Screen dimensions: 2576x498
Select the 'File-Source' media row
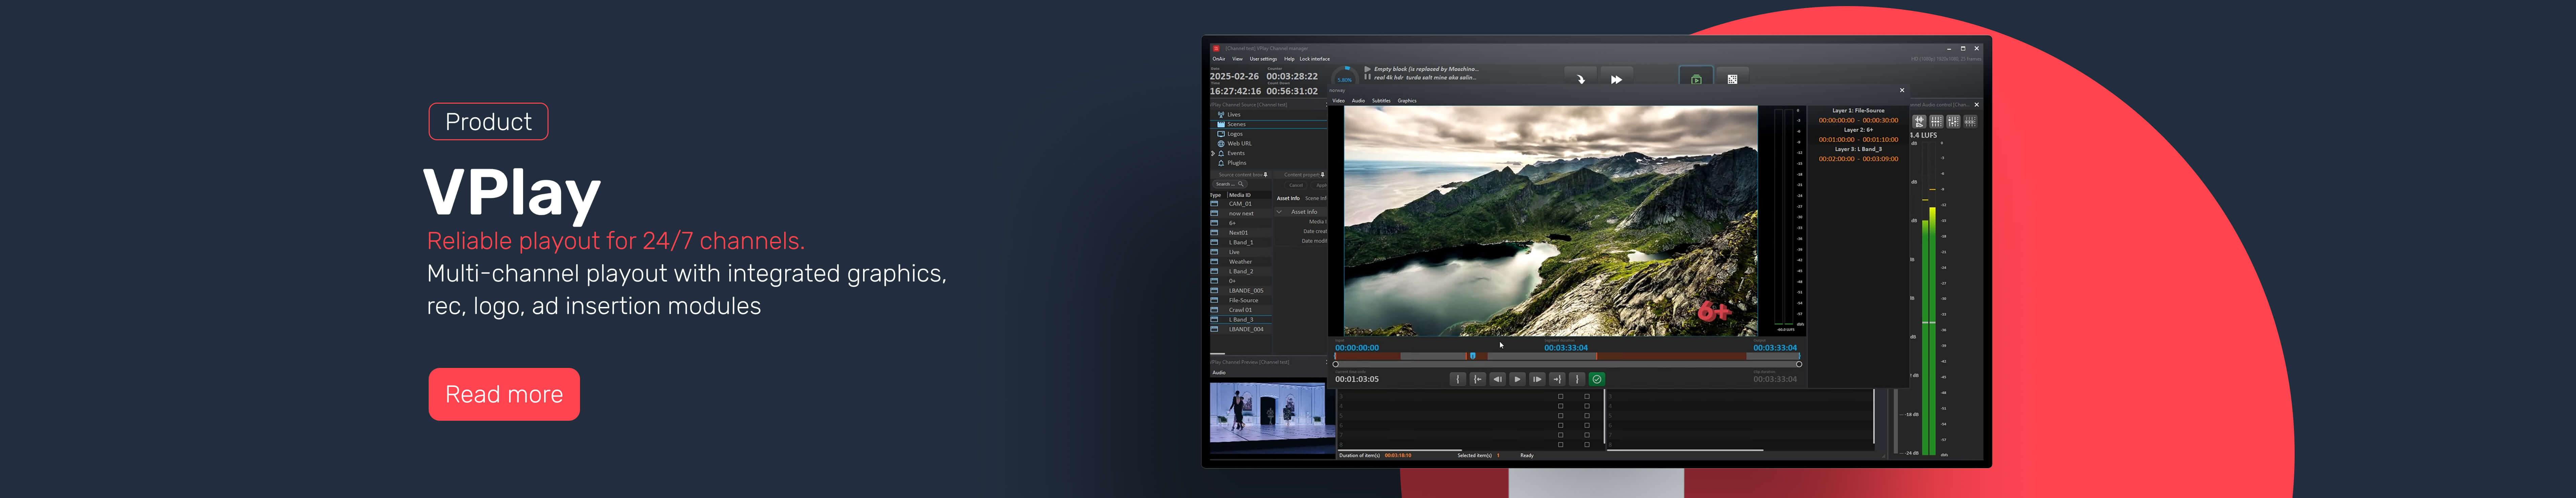pyautogui.click(x=1241, y=300)
